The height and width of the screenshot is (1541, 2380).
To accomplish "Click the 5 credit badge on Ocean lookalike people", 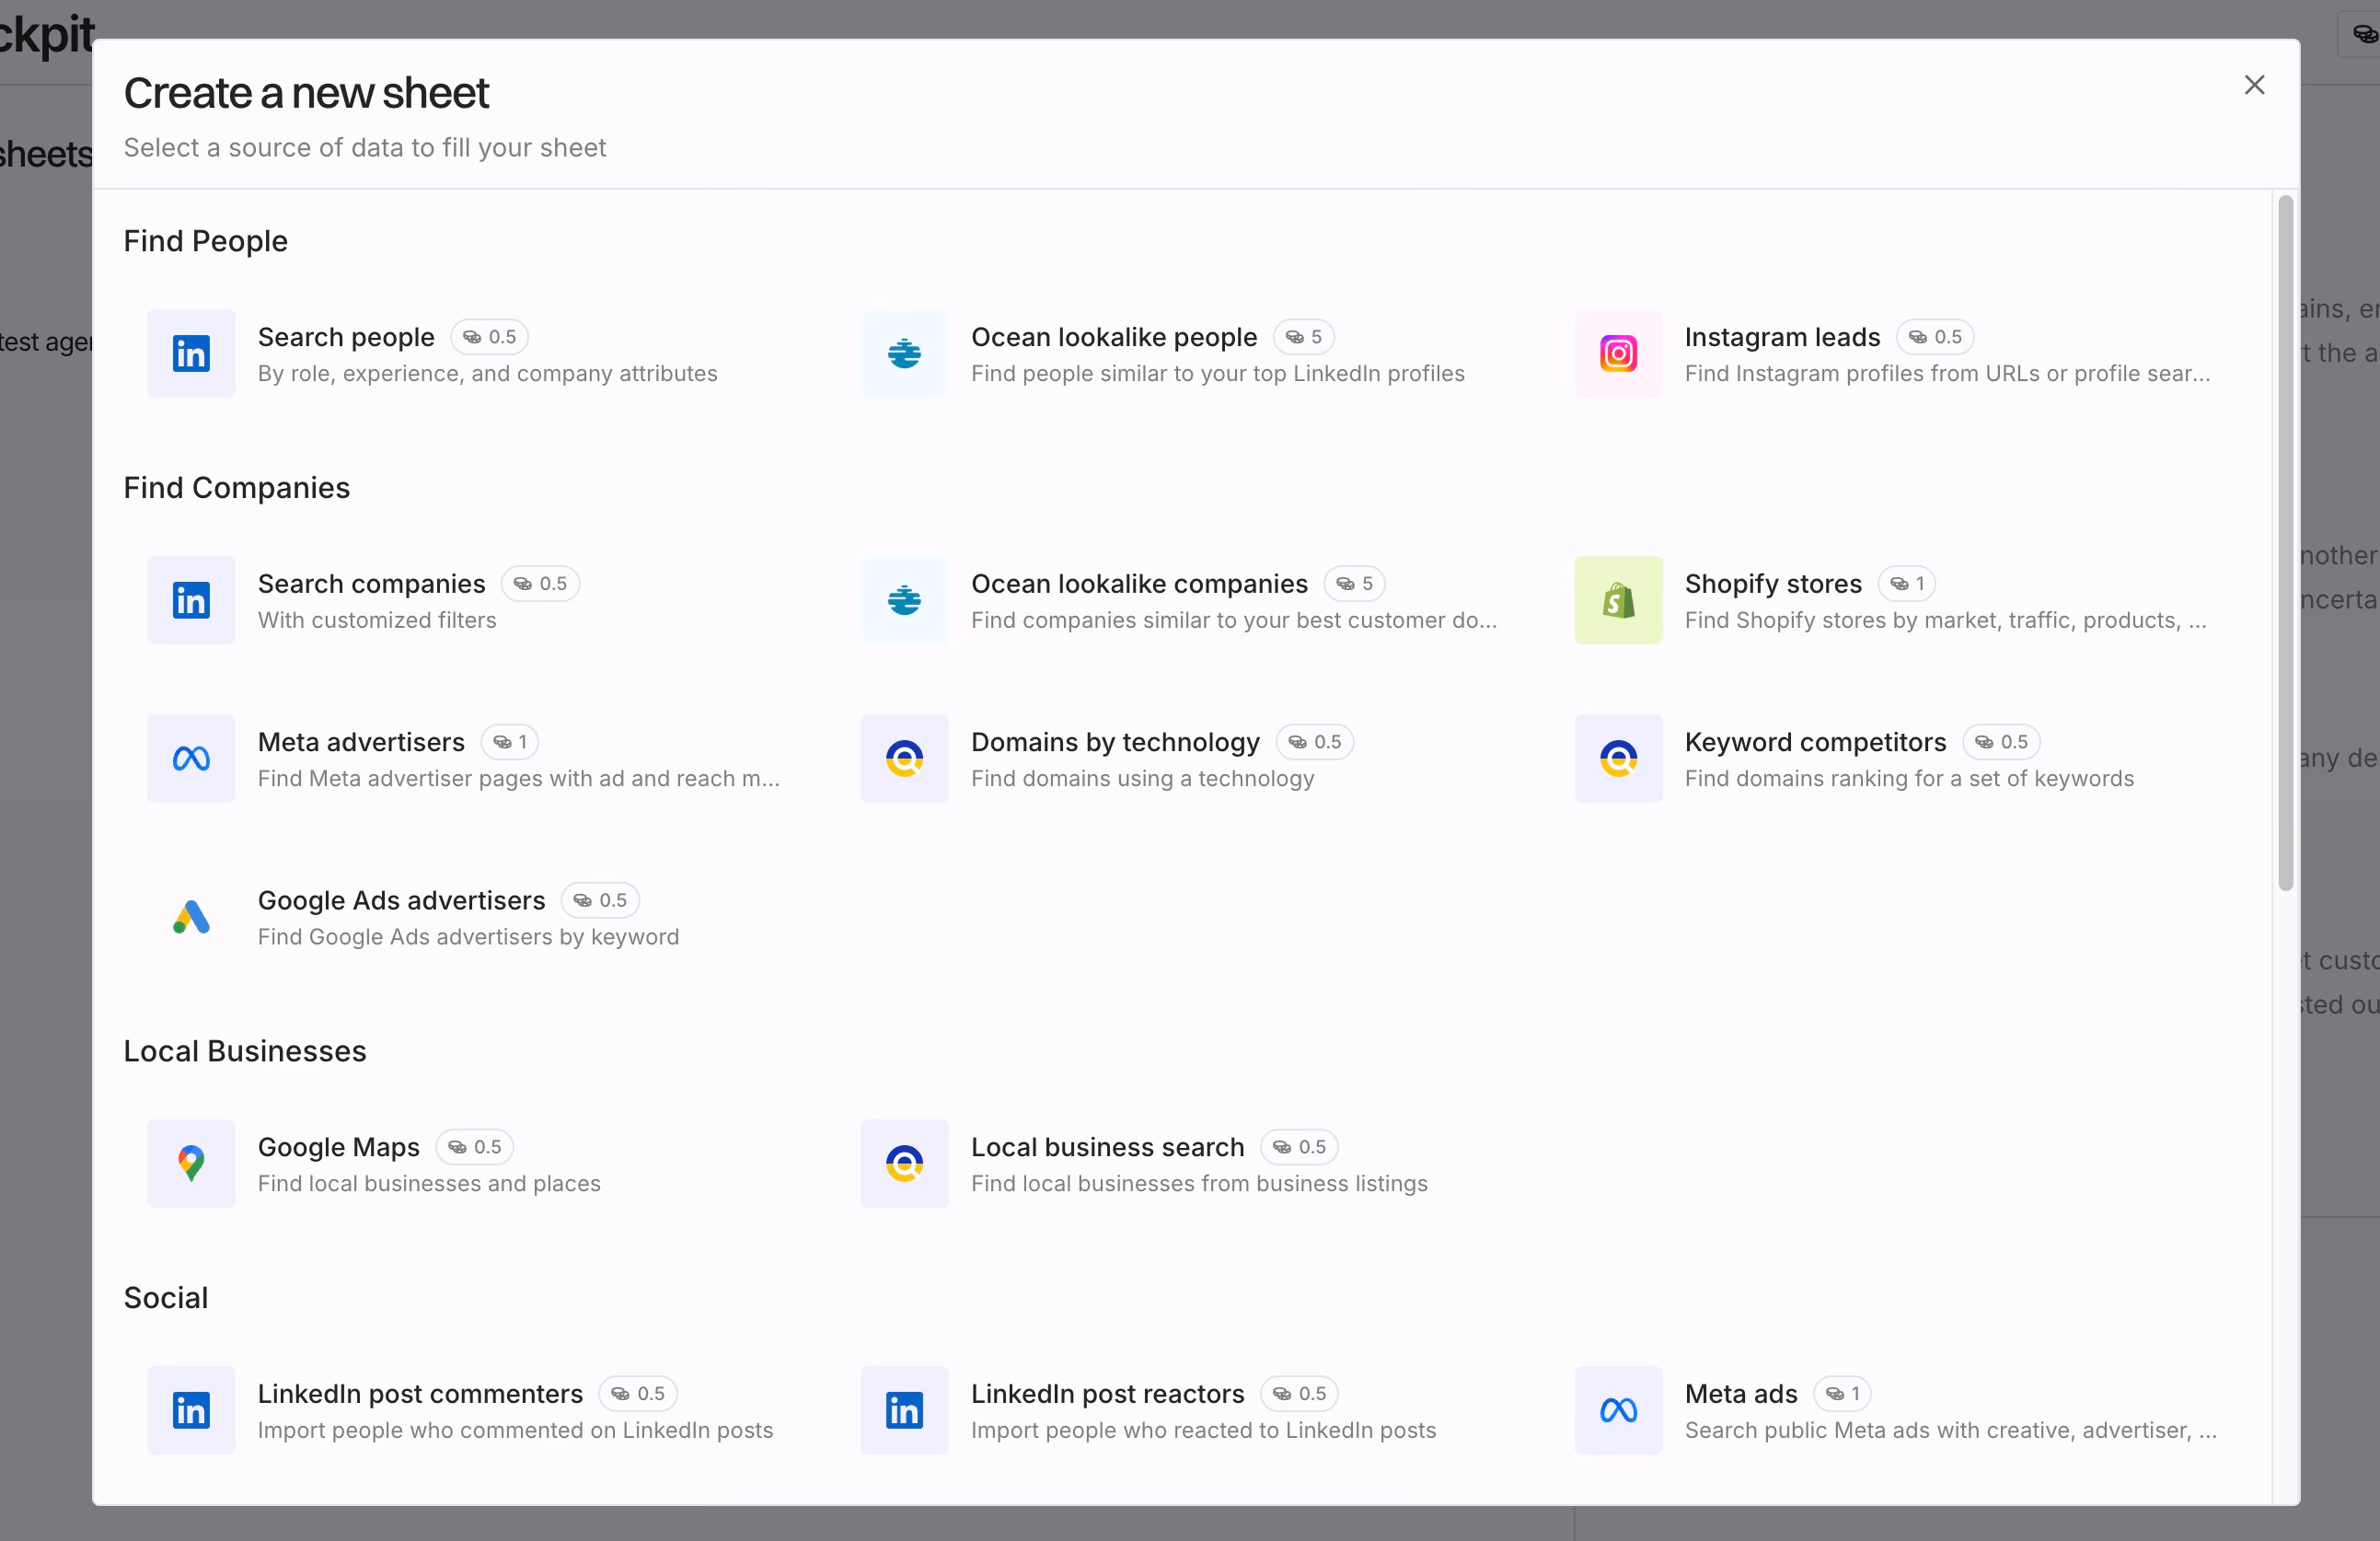I will [1304, 337].
